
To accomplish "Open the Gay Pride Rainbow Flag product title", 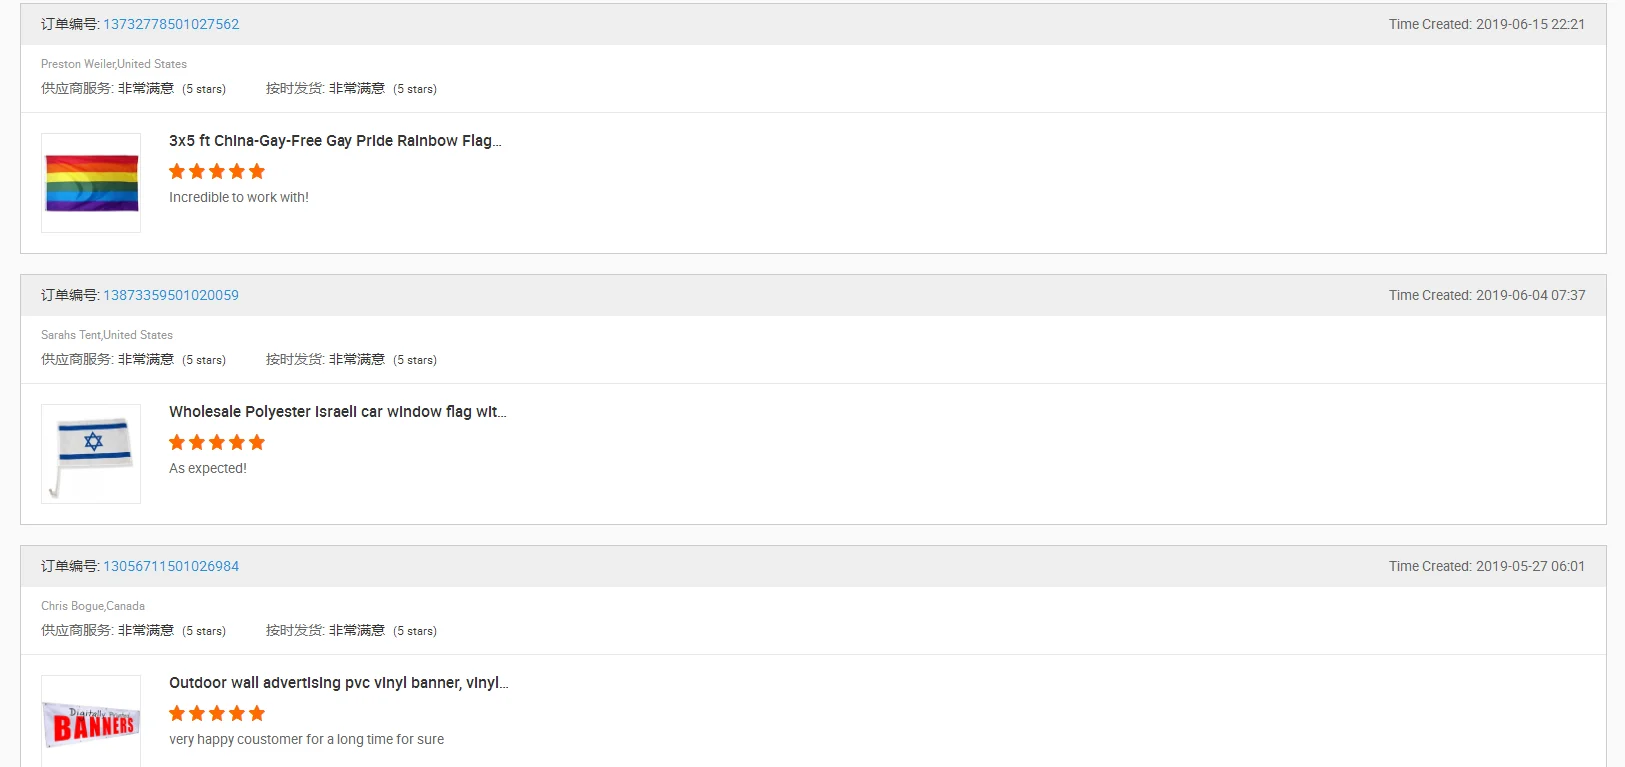I will tap(335, 141).
